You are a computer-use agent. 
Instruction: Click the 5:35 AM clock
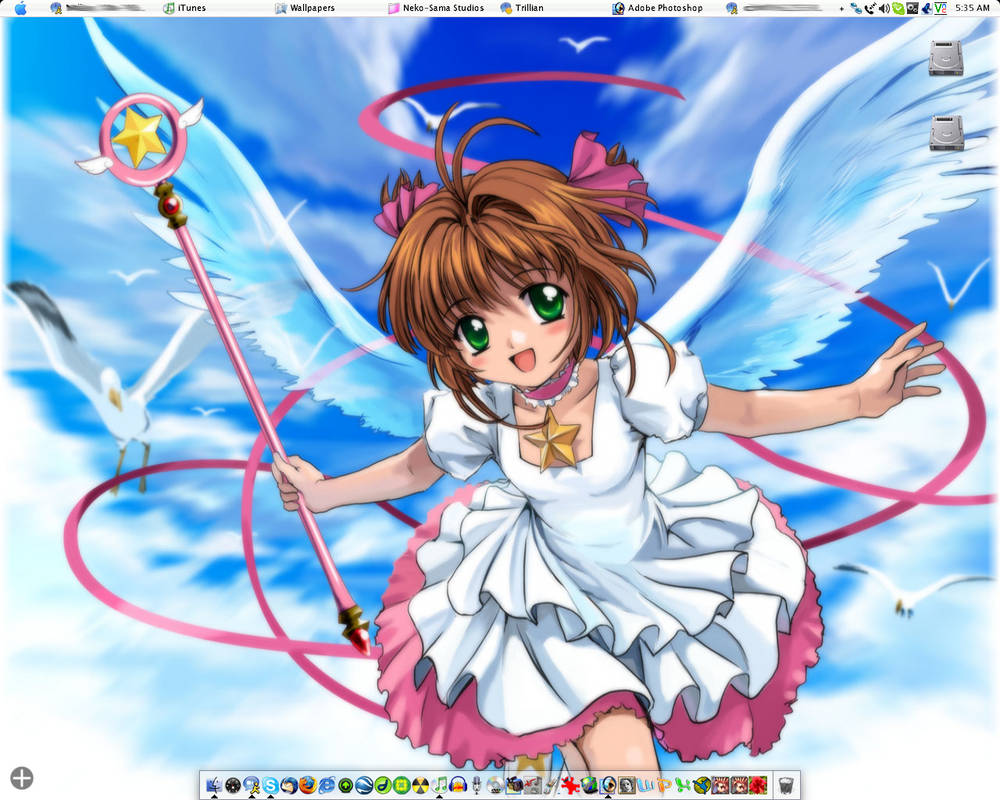[972, 8]
